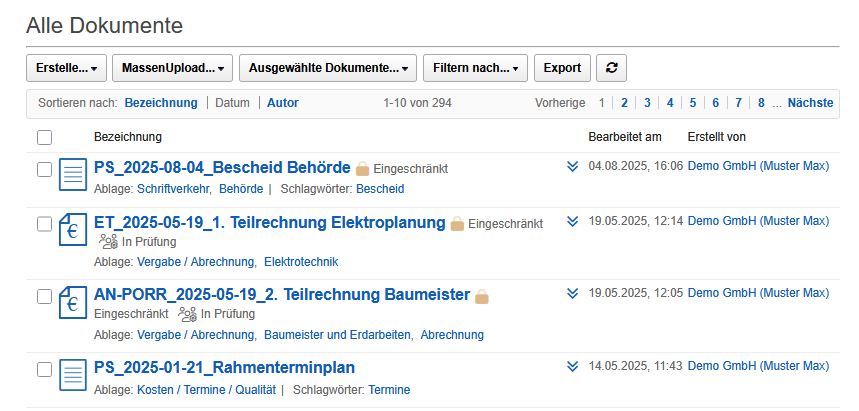Toggle the select-all checkbox in header
Viewport: 859px width, 411px height.
point(44,137)
